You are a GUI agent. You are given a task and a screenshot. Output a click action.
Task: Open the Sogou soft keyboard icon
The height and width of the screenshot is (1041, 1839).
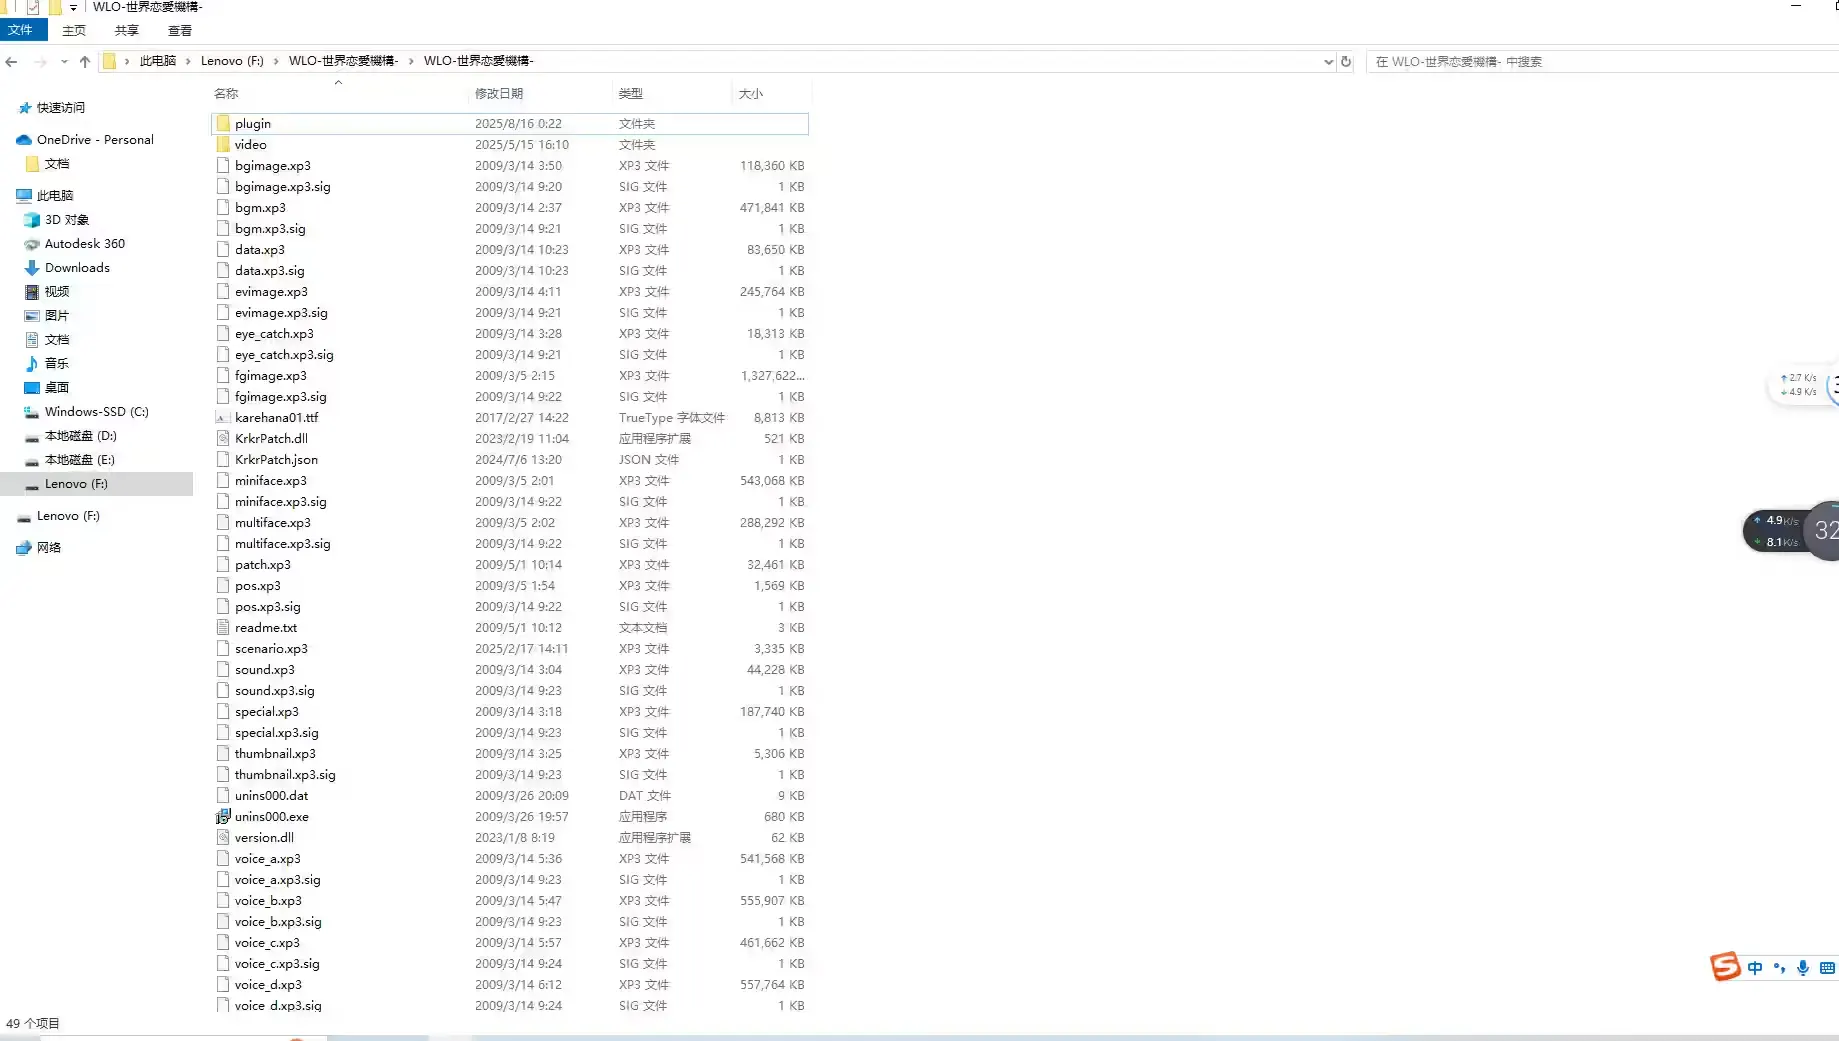1827,968
